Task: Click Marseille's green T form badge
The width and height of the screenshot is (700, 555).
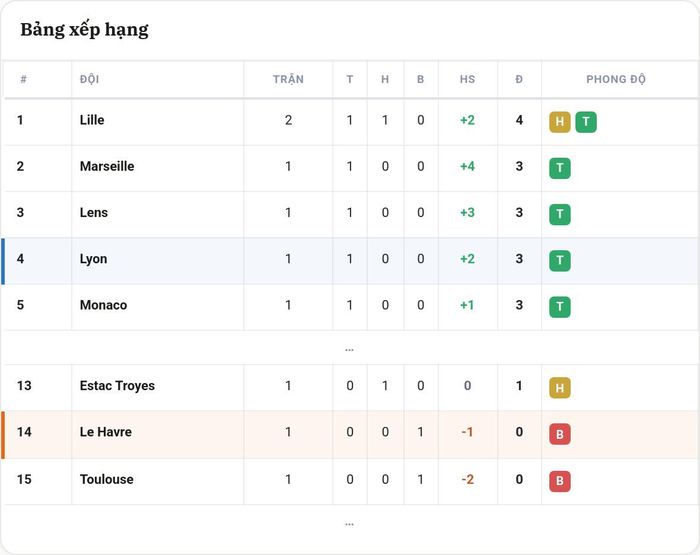Action: coord(559,168)
